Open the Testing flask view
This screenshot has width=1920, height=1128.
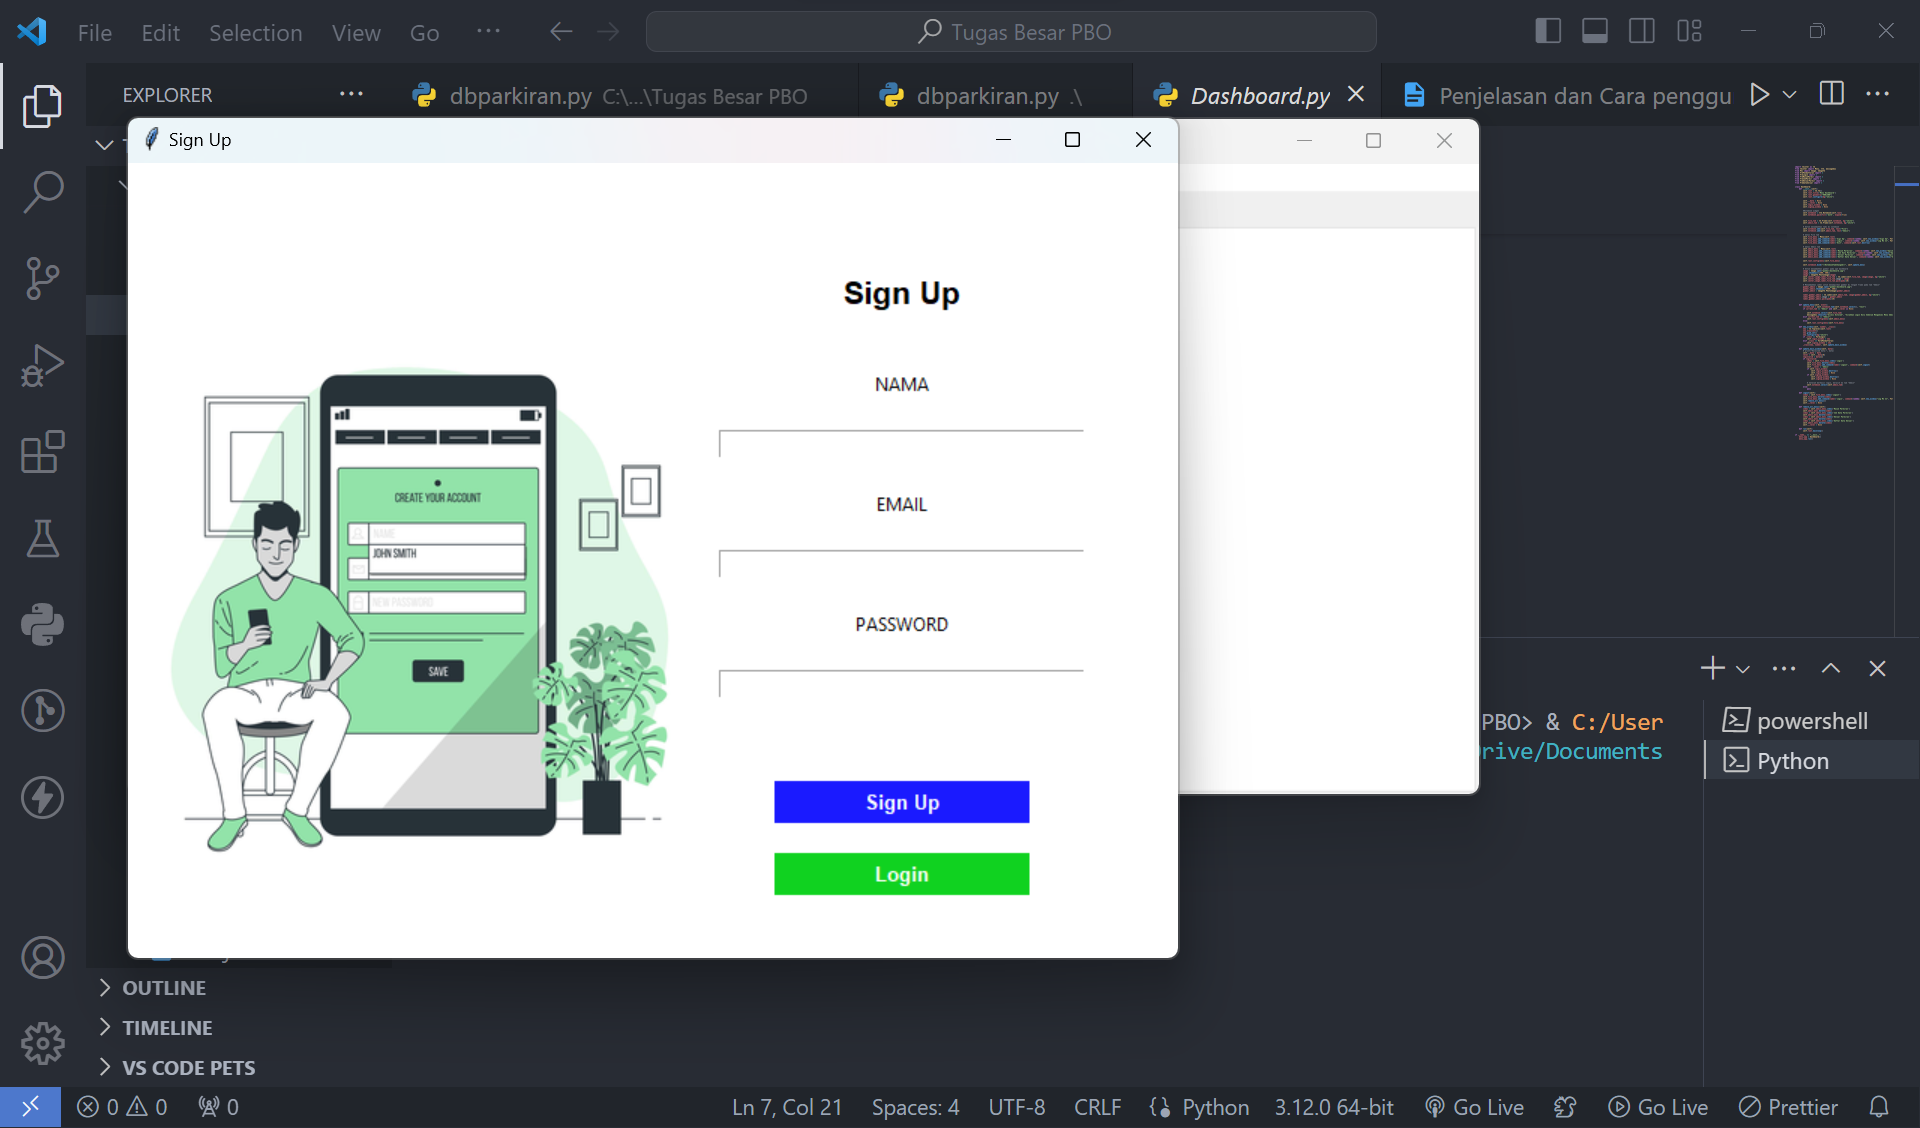[42, 539]
